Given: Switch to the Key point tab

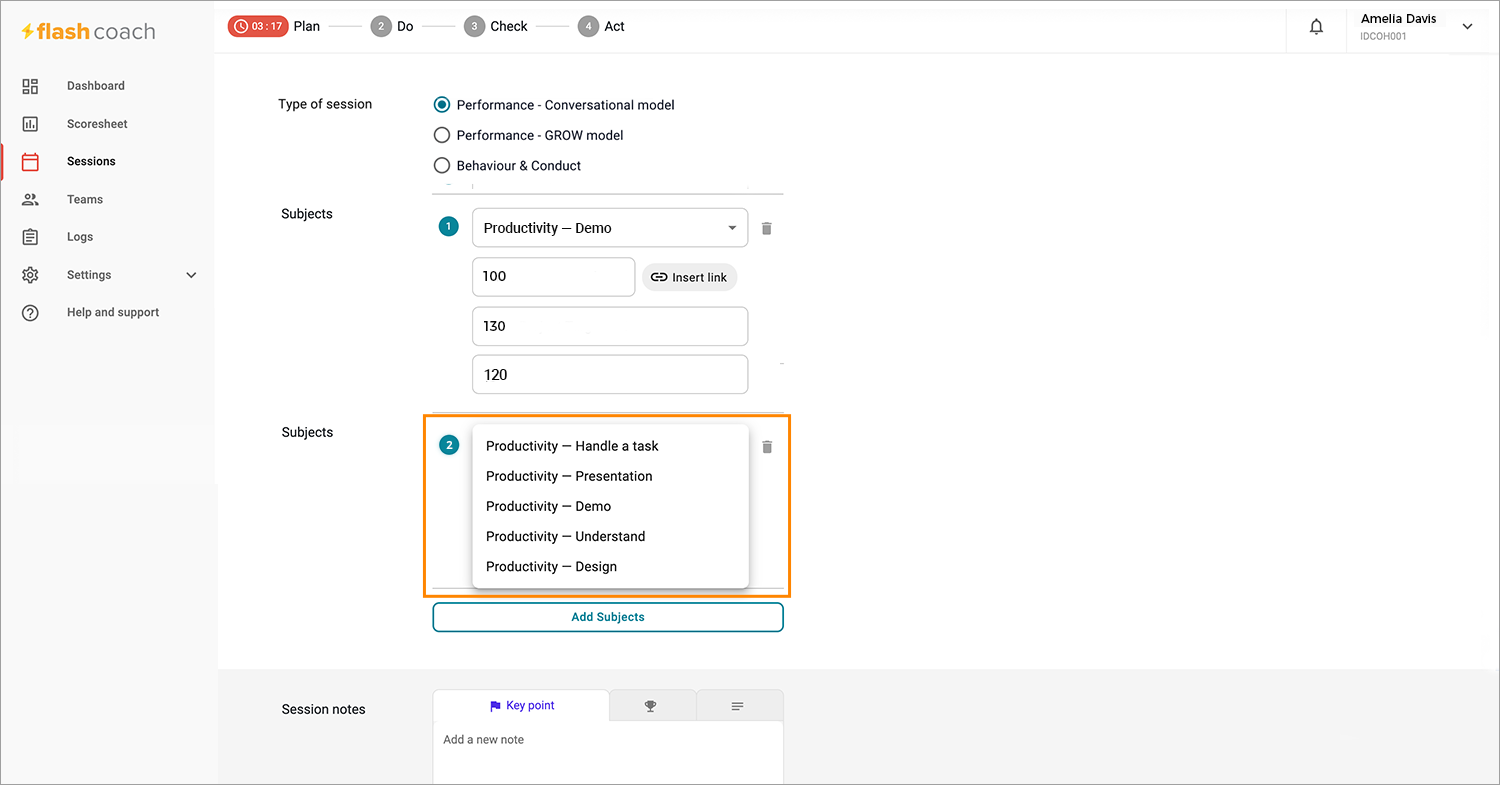Looking at the screenshot, I should pyautogui.click(x=521, y=705).
